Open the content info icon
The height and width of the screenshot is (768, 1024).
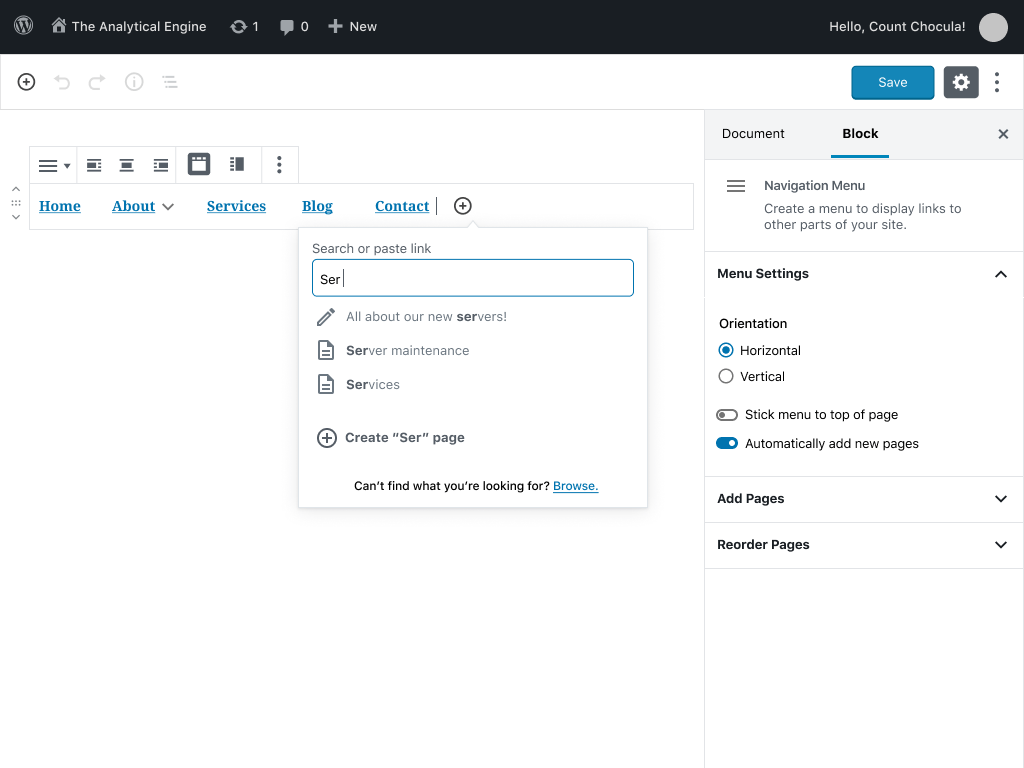(134, 82)
